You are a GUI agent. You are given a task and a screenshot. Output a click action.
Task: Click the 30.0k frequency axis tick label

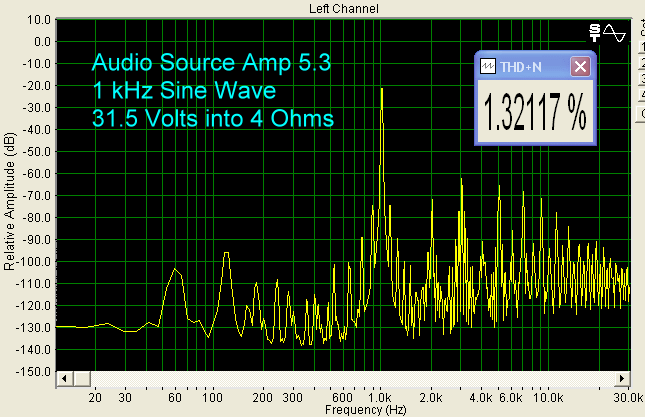pos(628,398)
